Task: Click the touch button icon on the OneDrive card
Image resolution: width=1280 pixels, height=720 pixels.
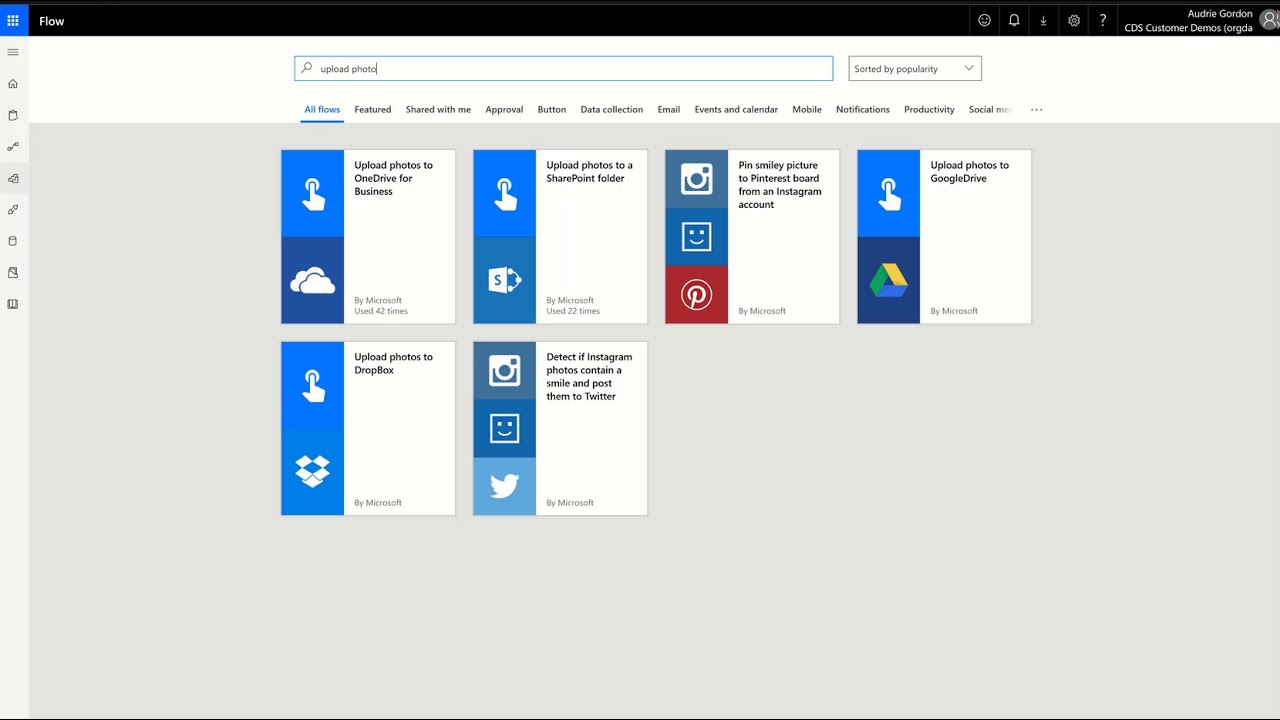Action: [313, 193]
